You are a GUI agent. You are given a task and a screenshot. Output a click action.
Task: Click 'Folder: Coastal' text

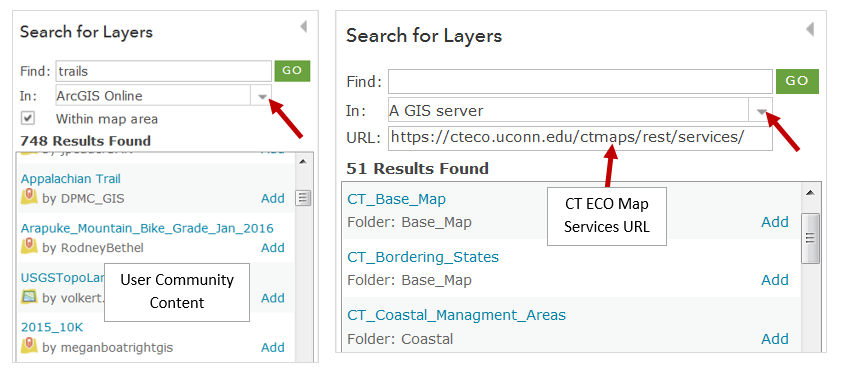(400, 339)
